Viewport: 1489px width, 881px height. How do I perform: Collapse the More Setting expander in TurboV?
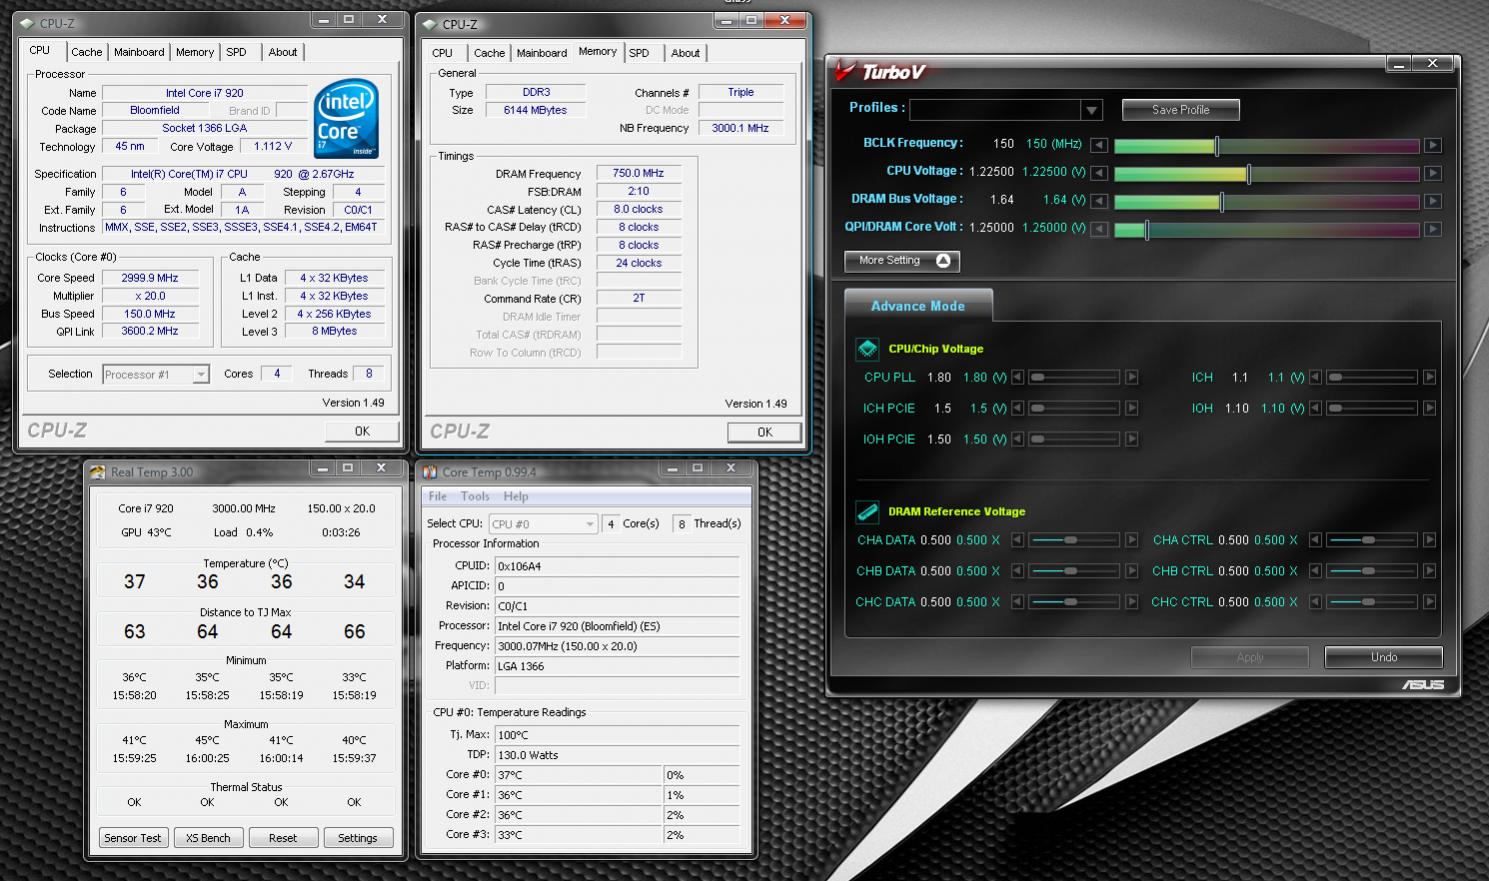pos(902,261)
